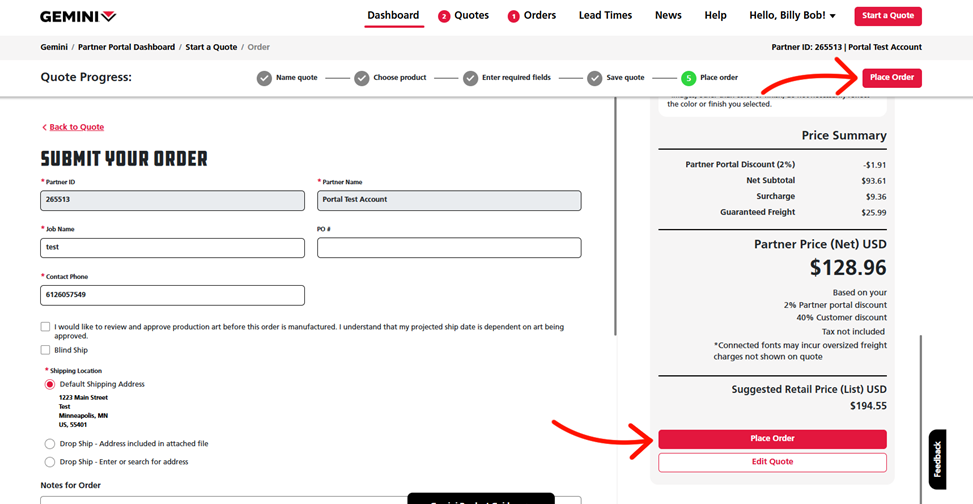Check the Blind Ship checkbox
The height and width of the screenshot is (504, 973).
45,350
